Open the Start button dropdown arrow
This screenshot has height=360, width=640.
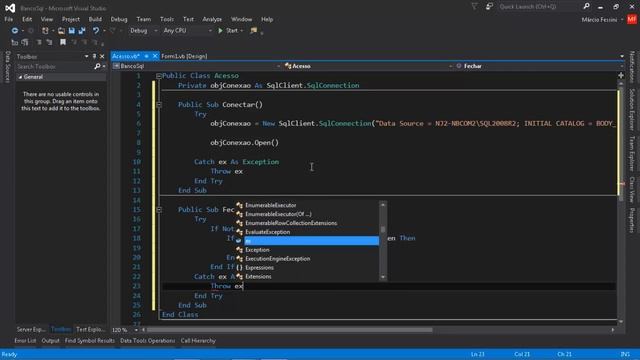pyautogui.click(x=242, y=31)
